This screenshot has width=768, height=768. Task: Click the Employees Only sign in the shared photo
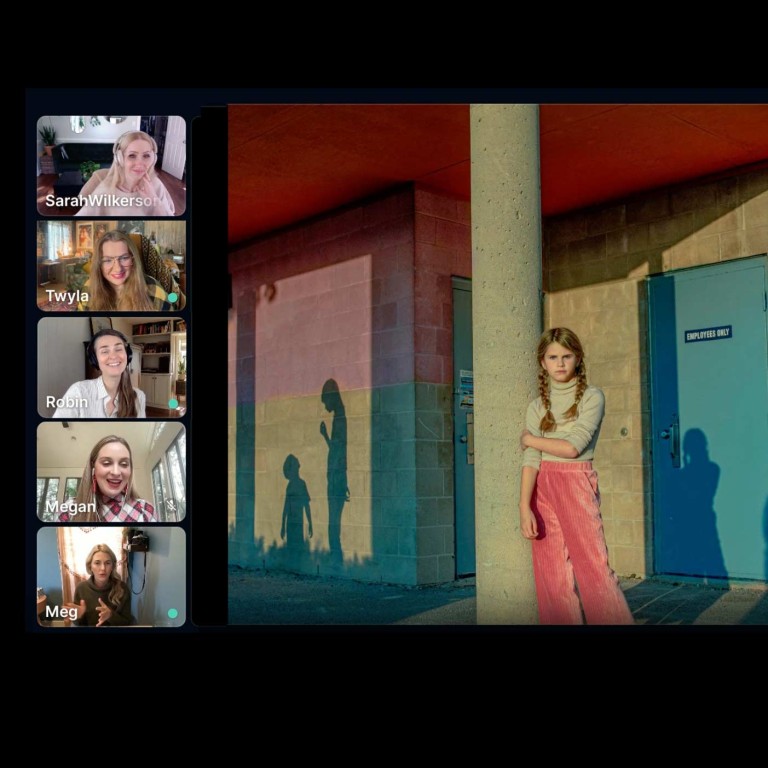point(708,334)
